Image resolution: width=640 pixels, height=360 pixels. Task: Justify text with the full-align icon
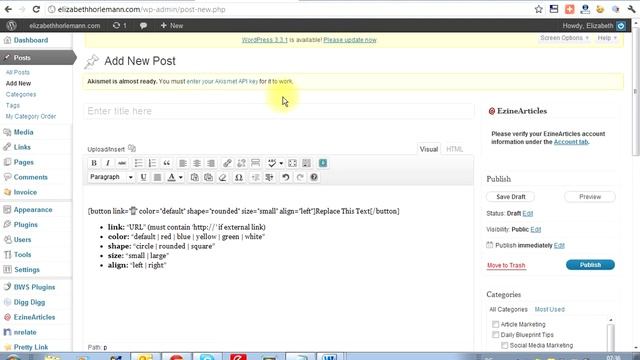click(x=157, y=177)
